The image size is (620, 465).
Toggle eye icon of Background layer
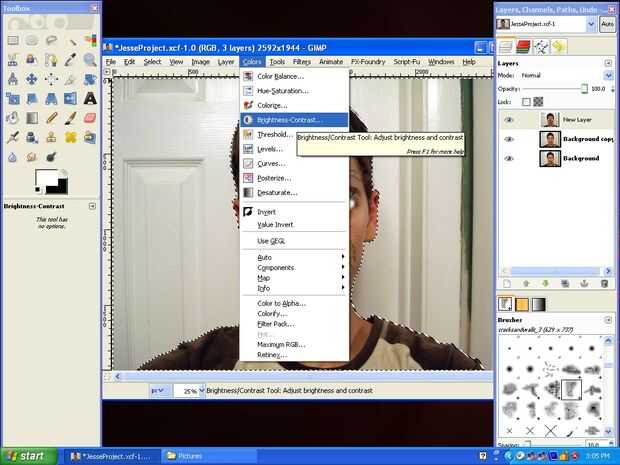[x=509, y=159]
